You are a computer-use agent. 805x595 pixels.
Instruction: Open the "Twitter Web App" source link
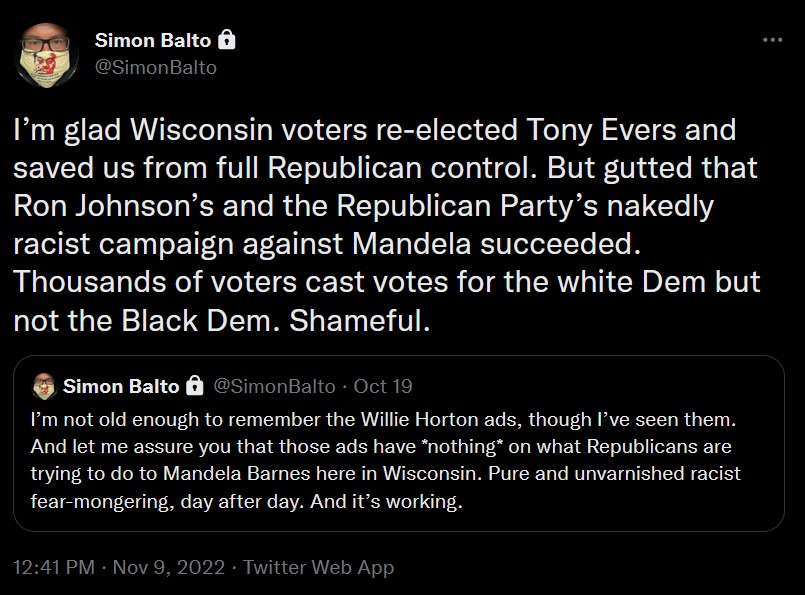pyautogui.click(x=318, y=567)
